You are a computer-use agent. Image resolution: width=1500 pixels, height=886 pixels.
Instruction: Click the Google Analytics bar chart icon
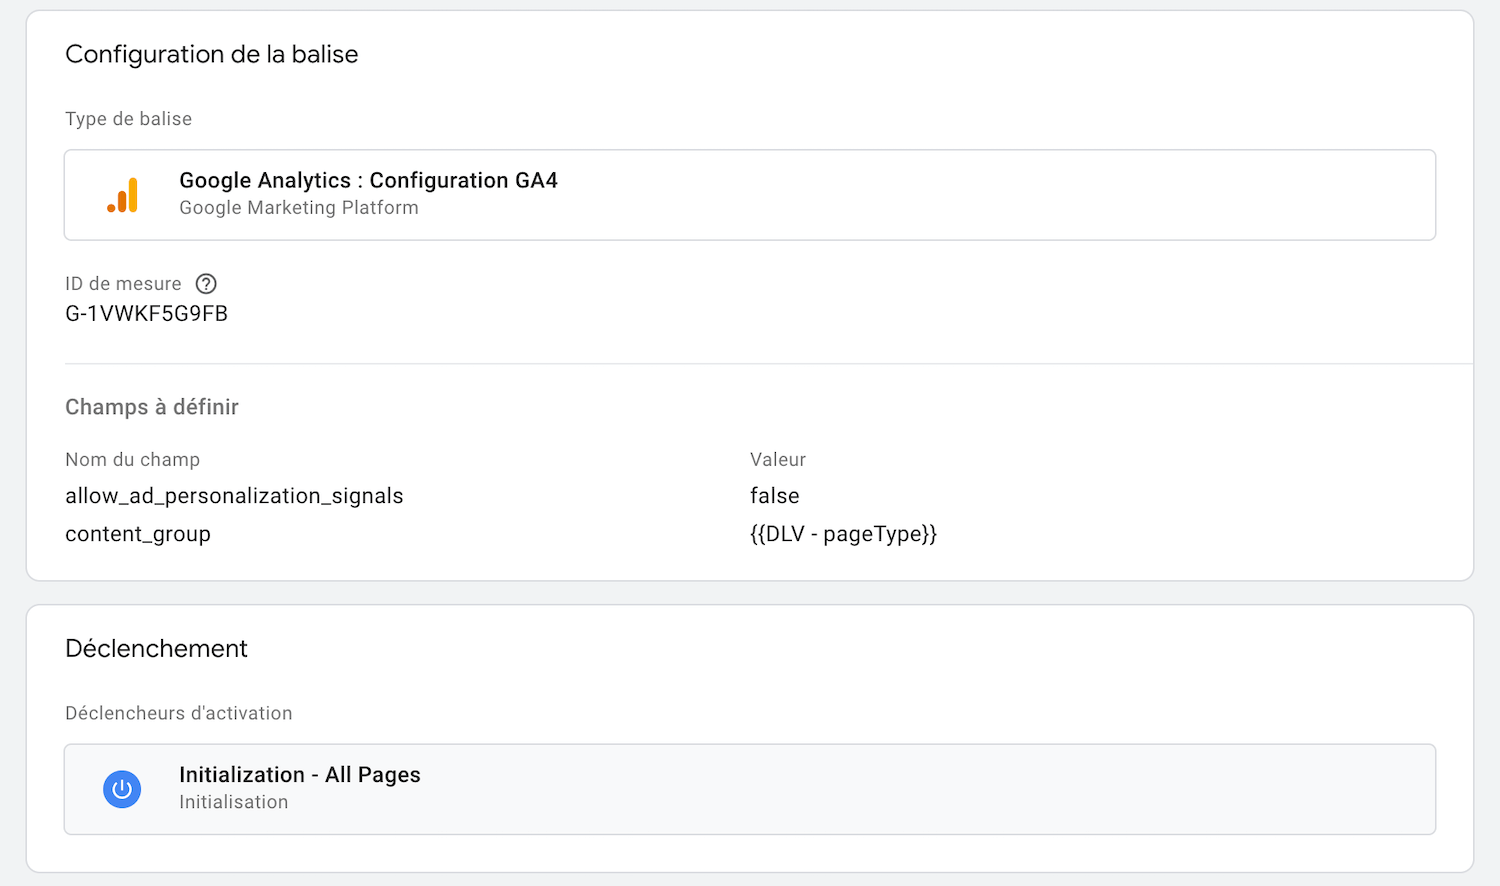click(x=122, y=195)
